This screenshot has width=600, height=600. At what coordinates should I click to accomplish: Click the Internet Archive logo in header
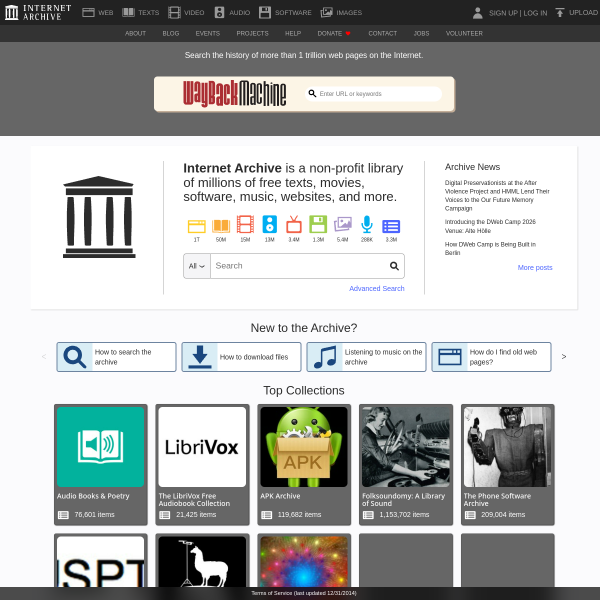pyautogui.click(x=38, y=12)
